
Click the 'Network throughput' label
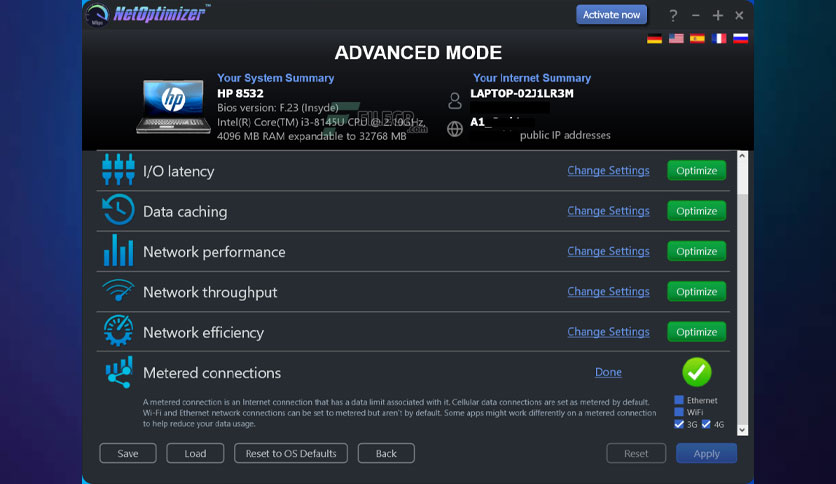coord(210,292)
